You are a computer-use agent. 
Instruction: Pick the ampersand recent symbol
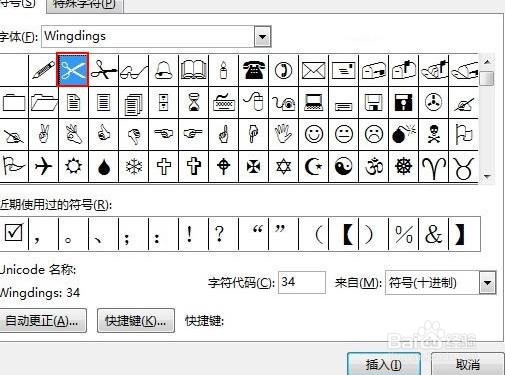433,233
